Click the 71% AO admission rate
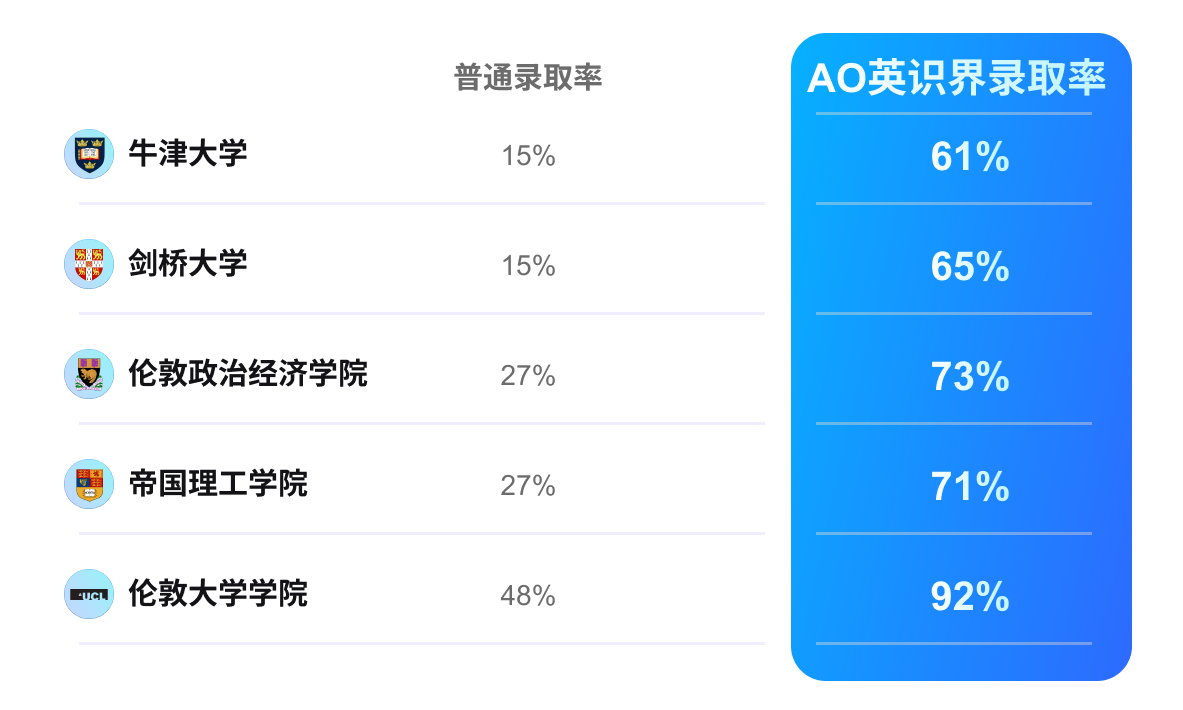 pyautogui.click(x=969, y=487)
